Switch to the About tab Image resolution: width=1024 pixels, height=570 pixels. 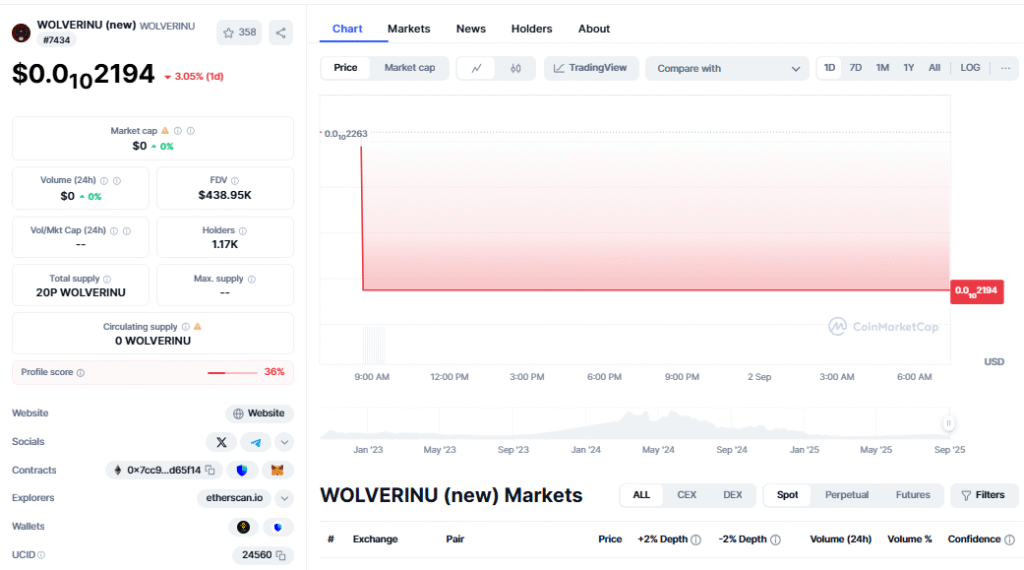click(594, 29)
